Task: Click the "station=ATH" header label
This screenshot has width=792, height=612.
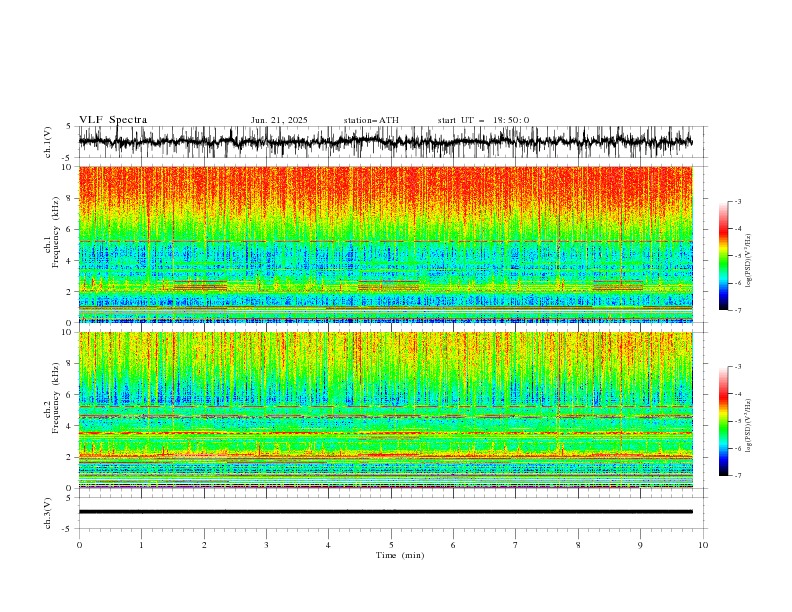Action: (371, 120)
